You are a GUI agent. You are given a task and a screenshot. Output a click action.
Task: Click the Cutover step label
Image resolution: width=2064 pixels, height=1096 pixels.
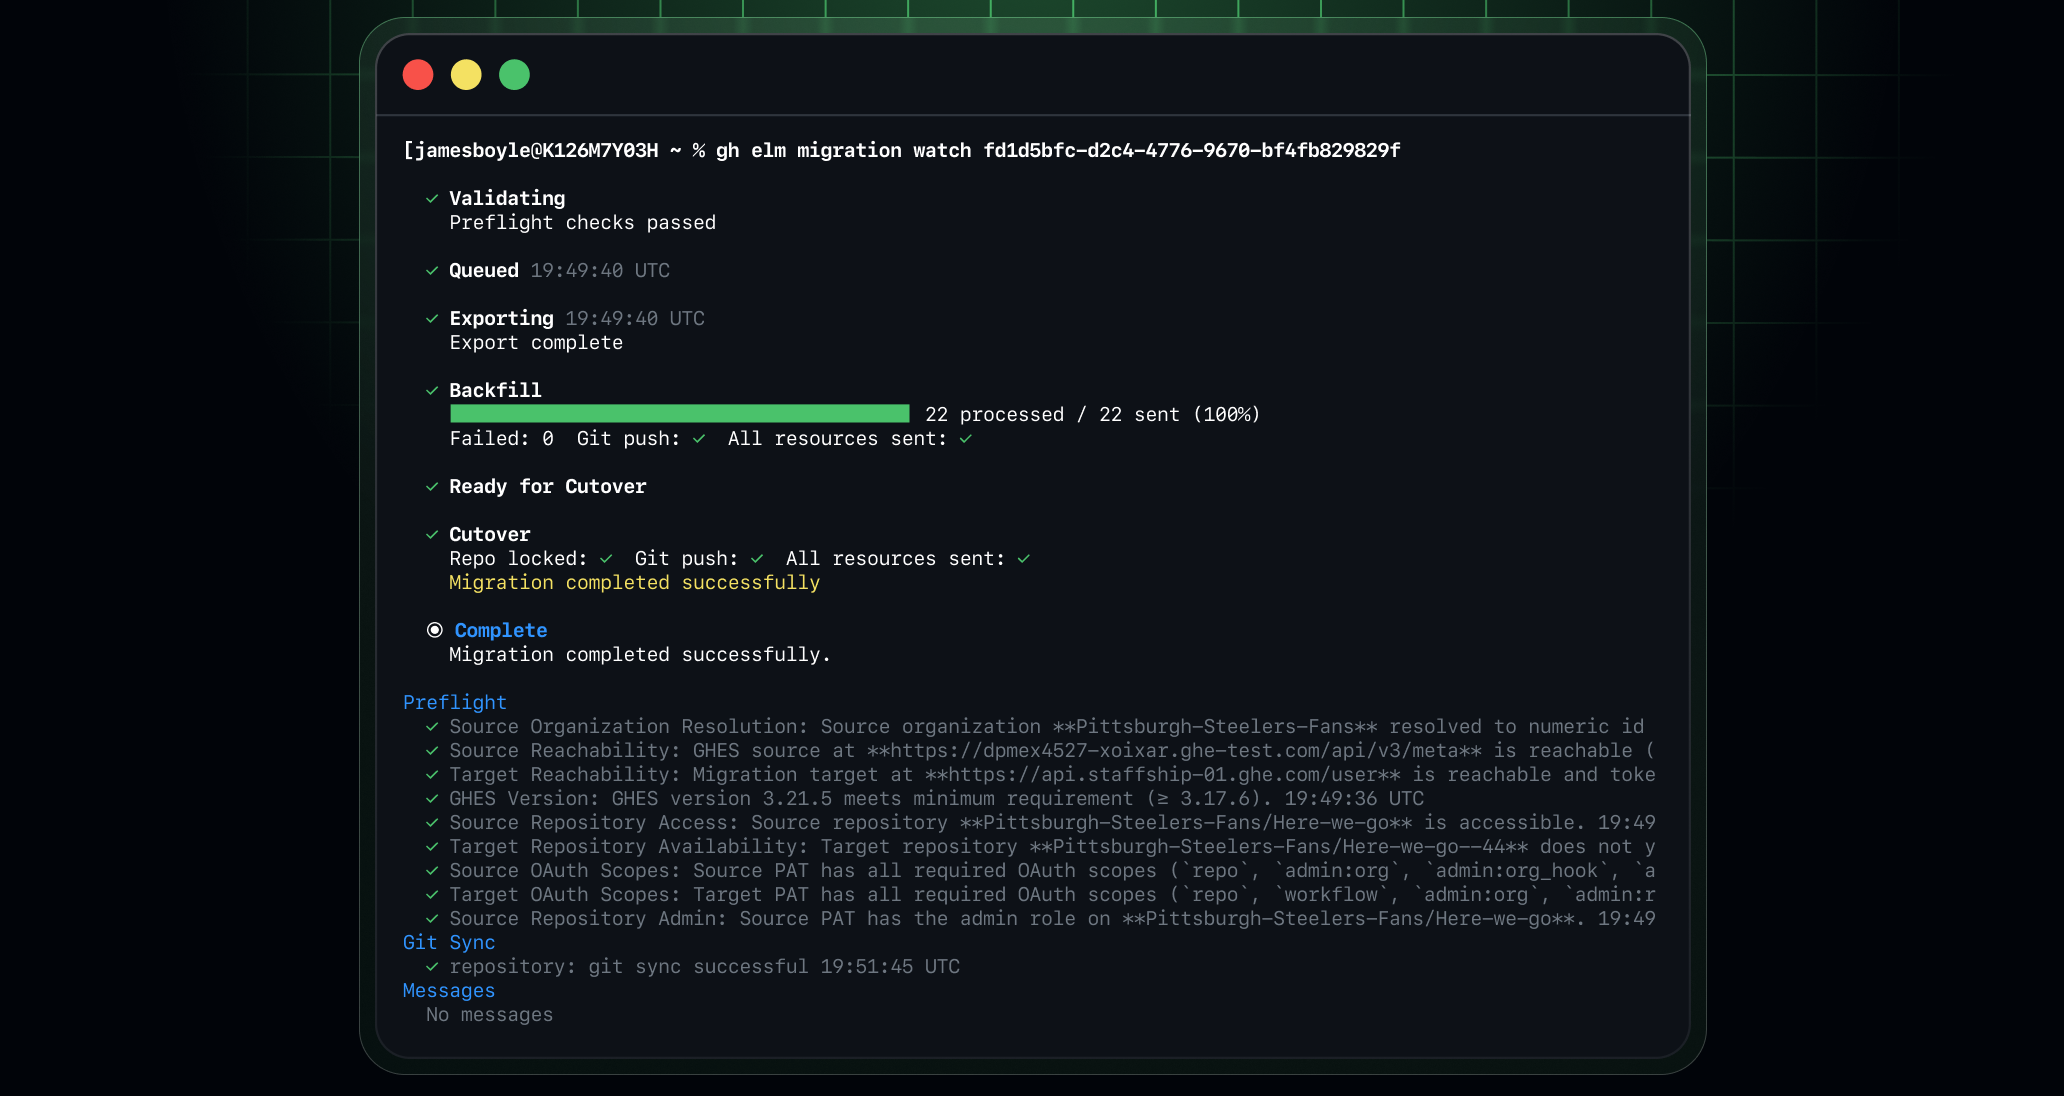coord(490,535)
